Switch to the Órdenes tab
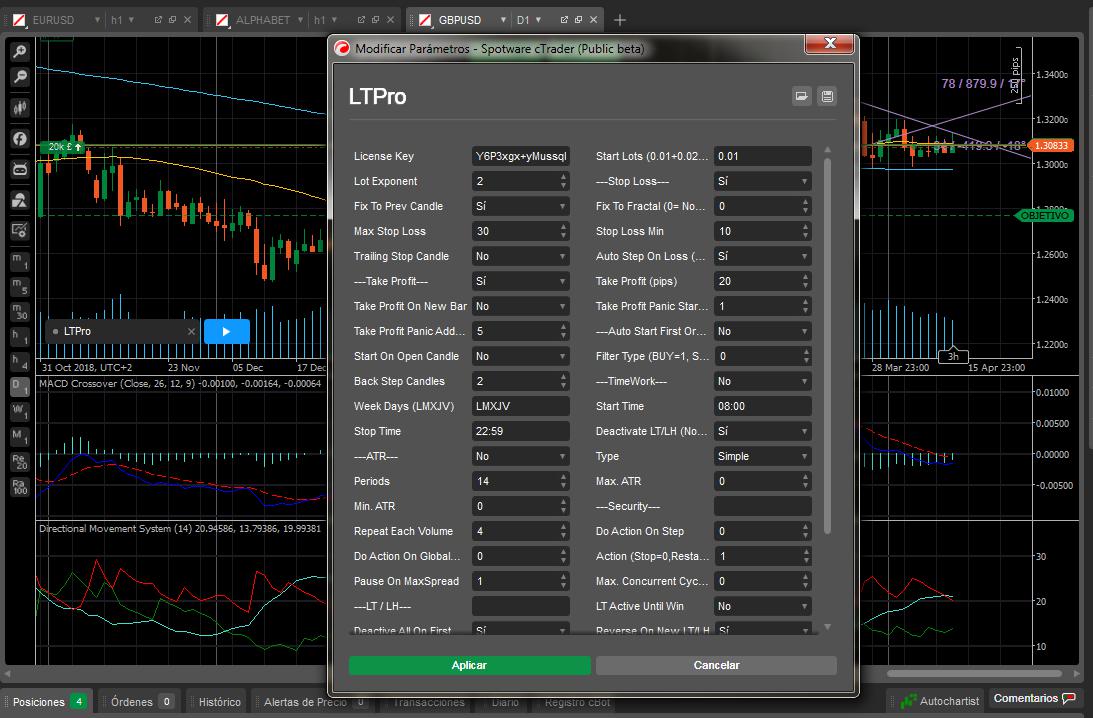This screenshot has width=1093, height=718. coord(142,701)
